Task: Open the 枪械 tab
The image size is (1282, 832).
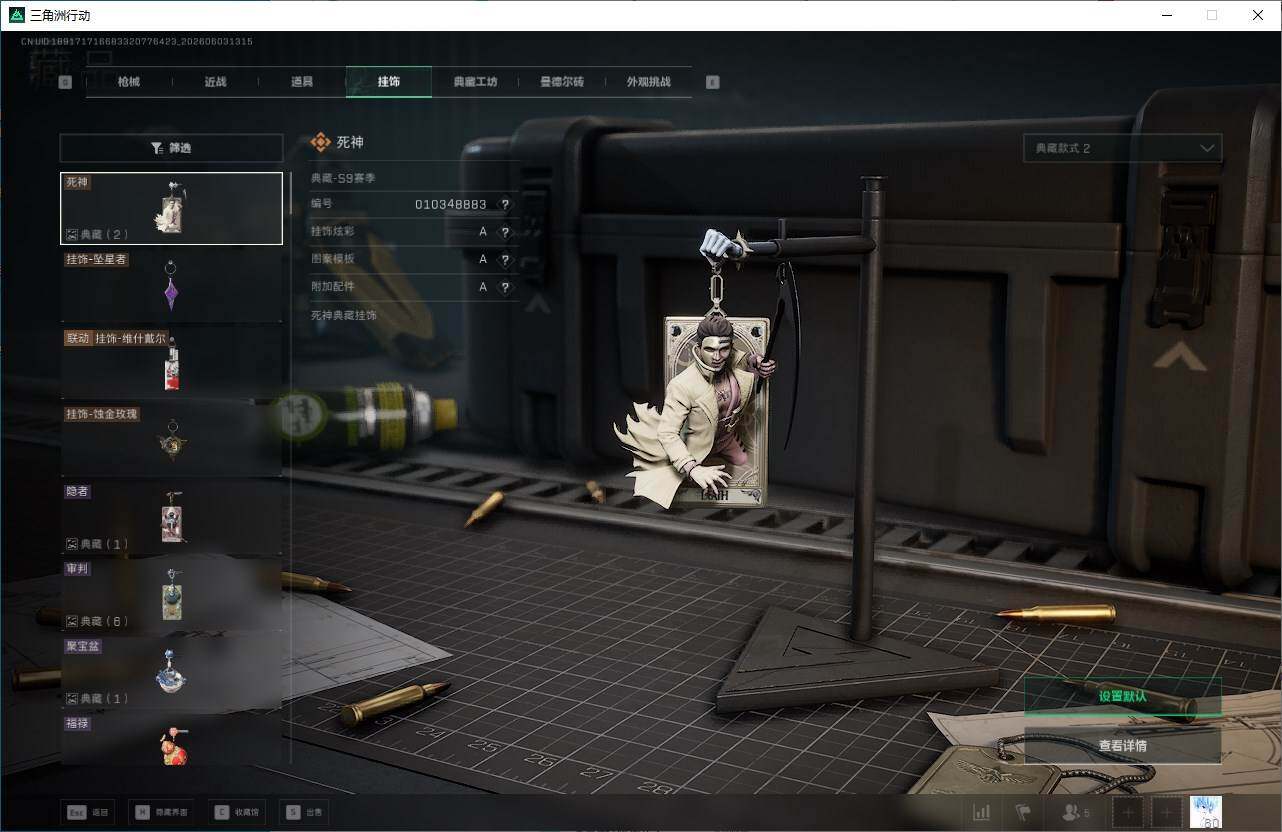Action: pyautogui.click(x=129, y=82)
